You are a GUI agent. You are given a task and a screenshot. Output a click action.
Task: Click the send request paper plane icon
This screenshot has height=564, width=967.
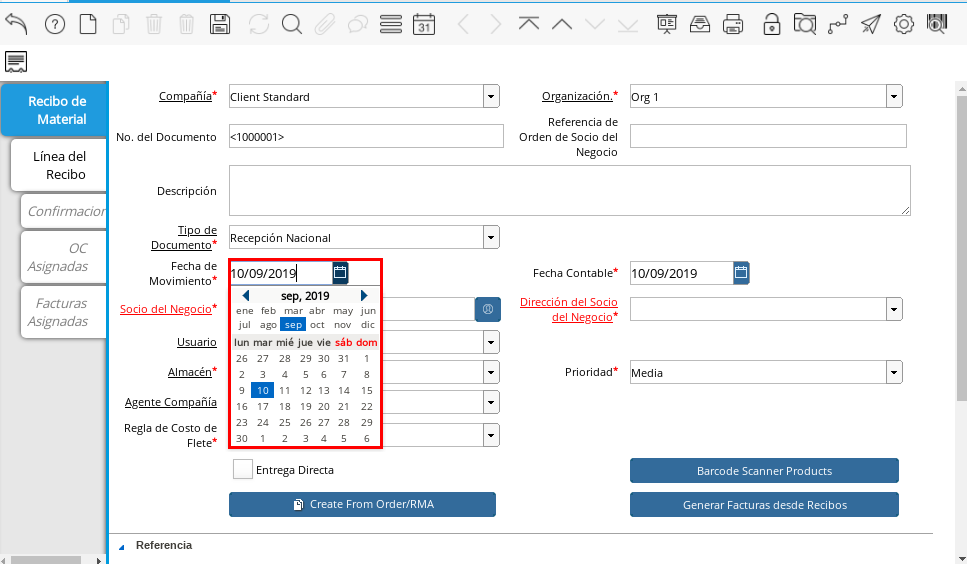[x=871, y=25]
